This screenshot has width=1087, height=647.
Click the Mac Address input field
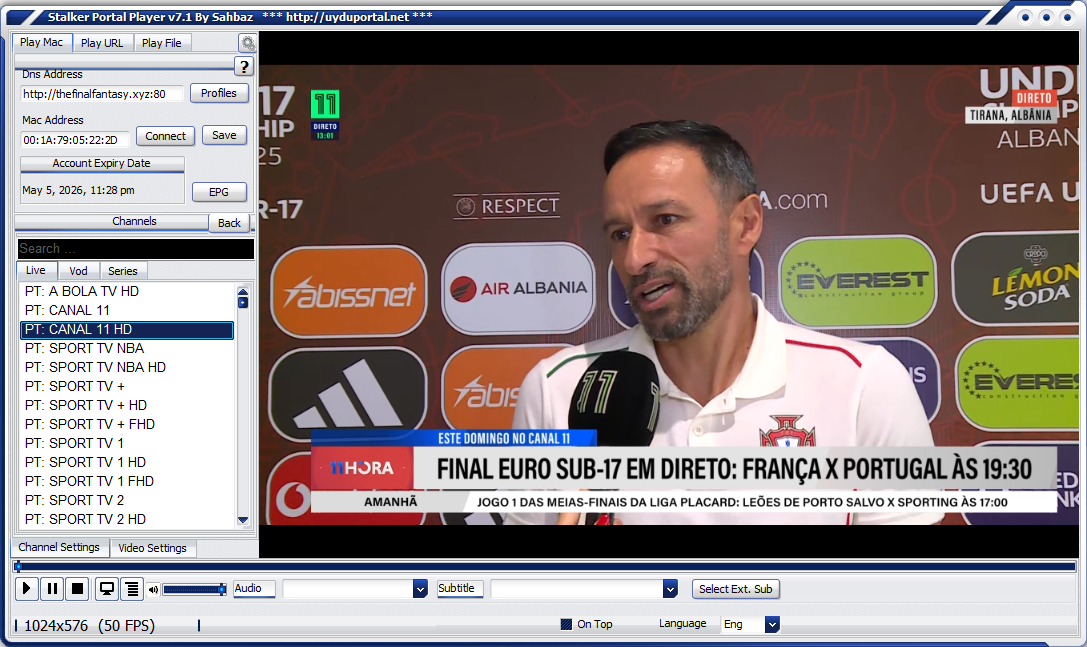pos(75,140)
